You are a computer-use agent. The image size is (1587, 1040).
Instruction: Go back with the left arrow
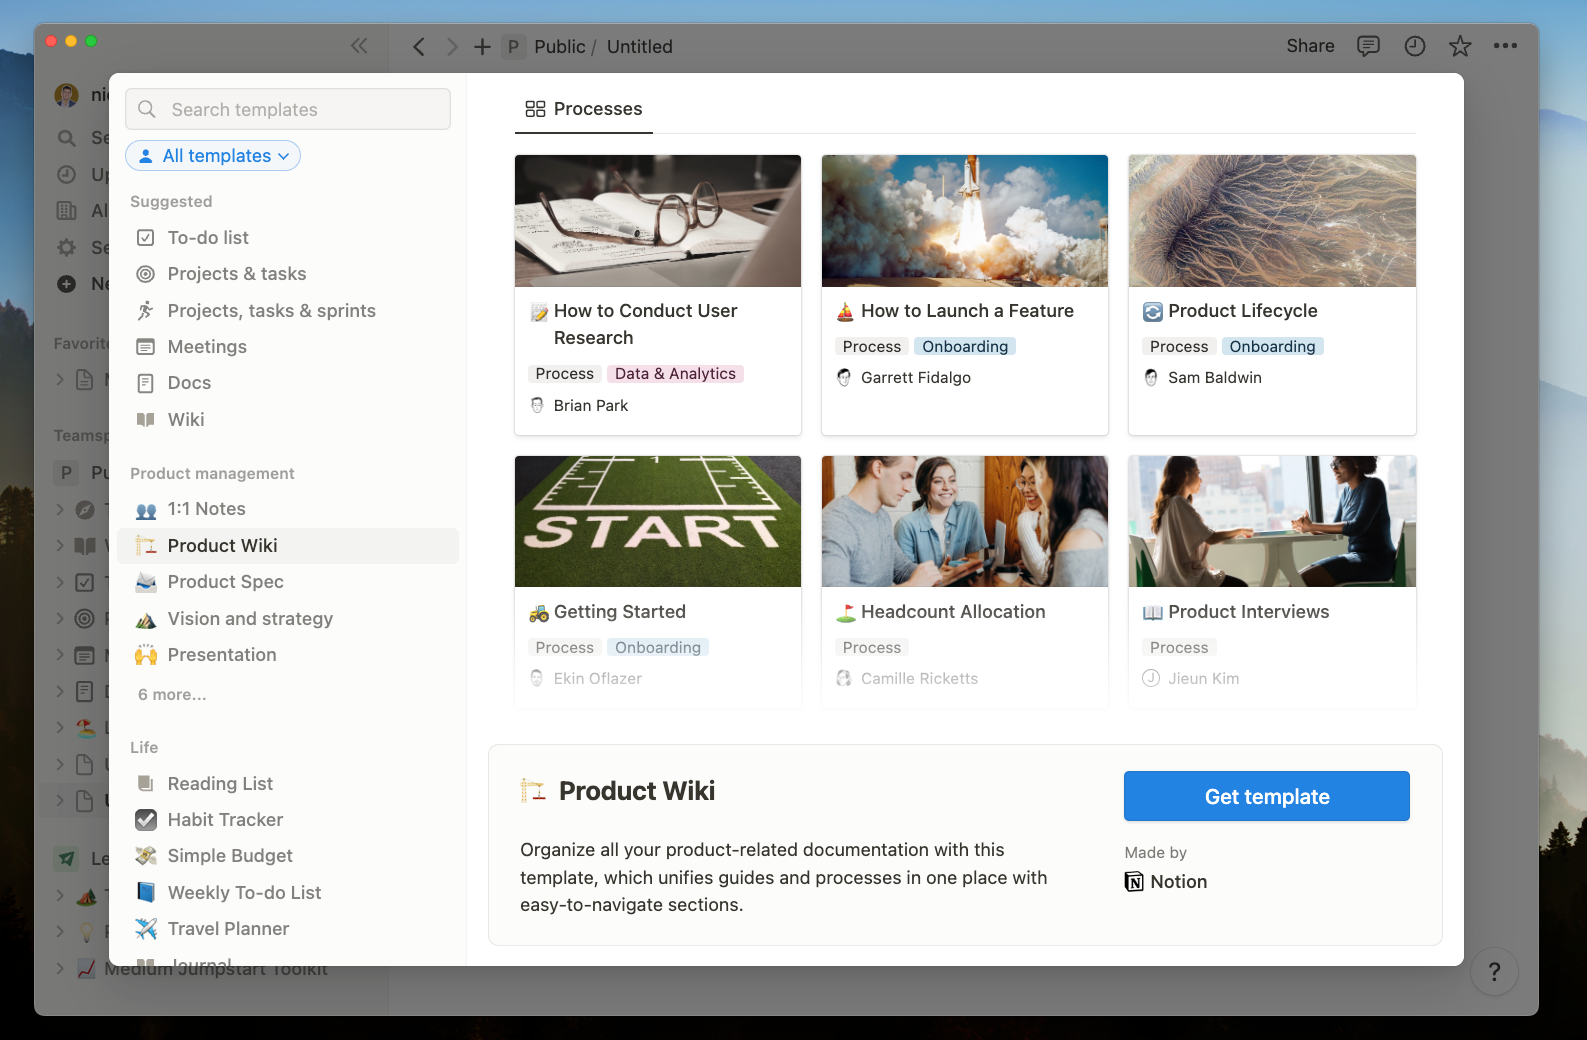(419, 47)
